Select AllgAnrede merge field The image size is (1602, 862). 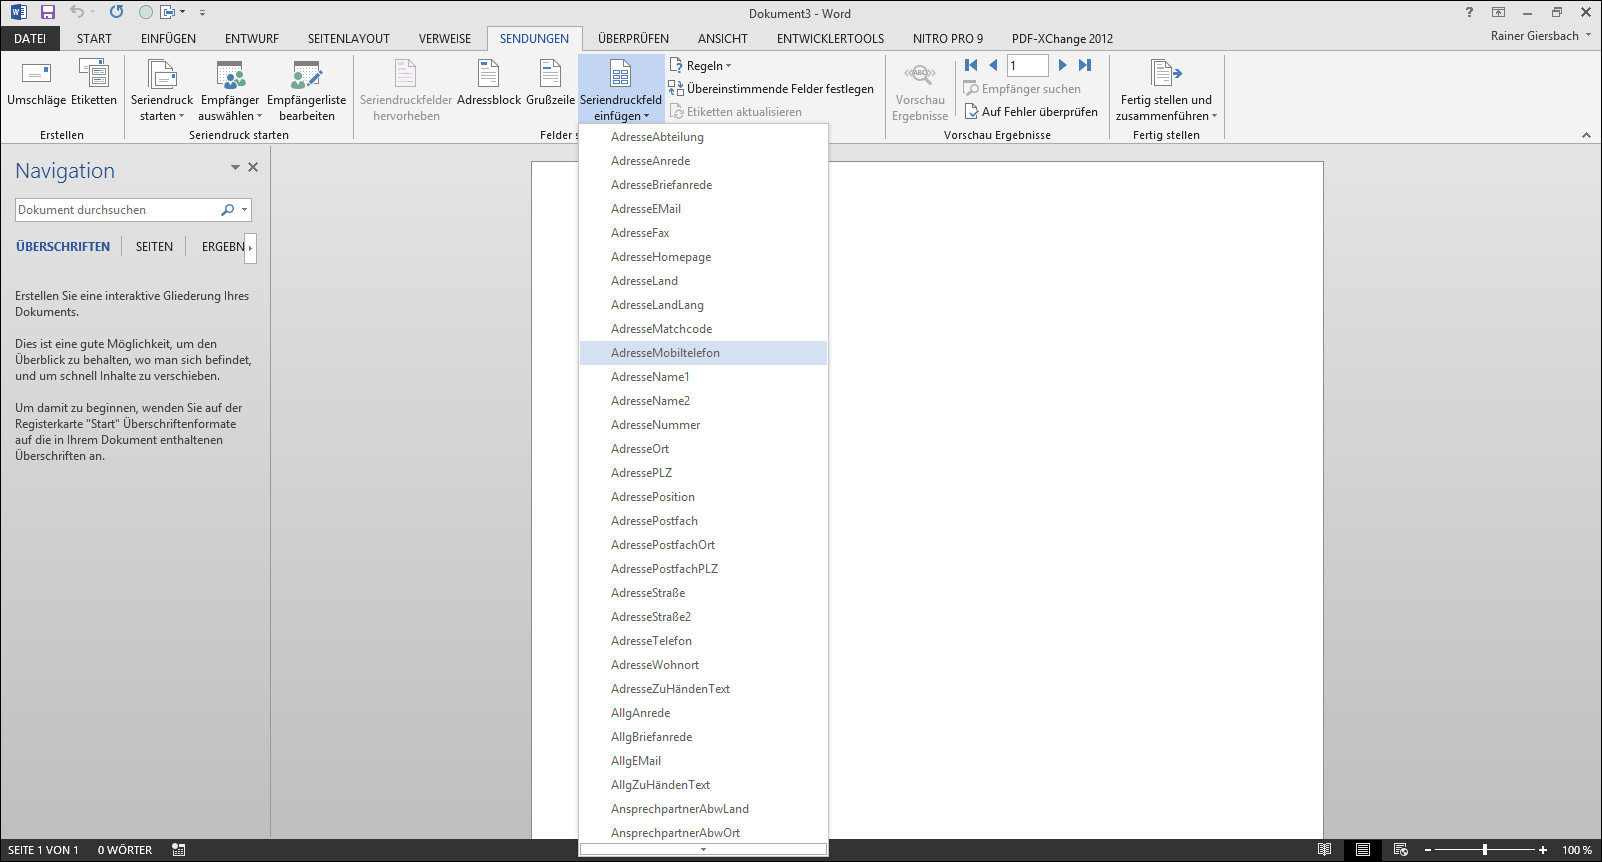pyautogui.click(x=703, y=713)
